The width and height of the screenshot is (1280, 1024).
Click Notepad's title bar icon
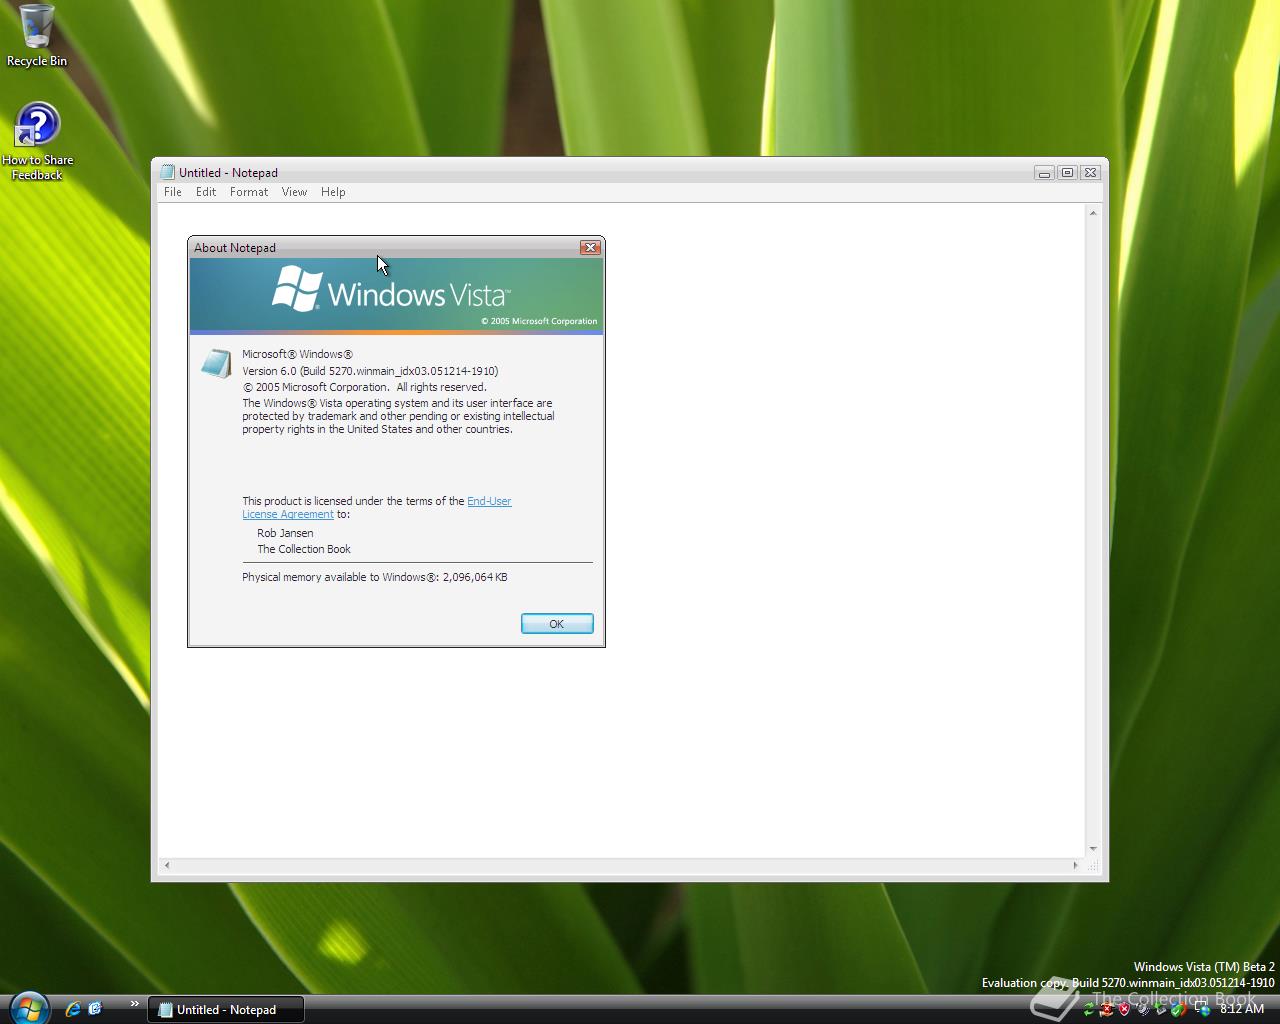[167, 173]
